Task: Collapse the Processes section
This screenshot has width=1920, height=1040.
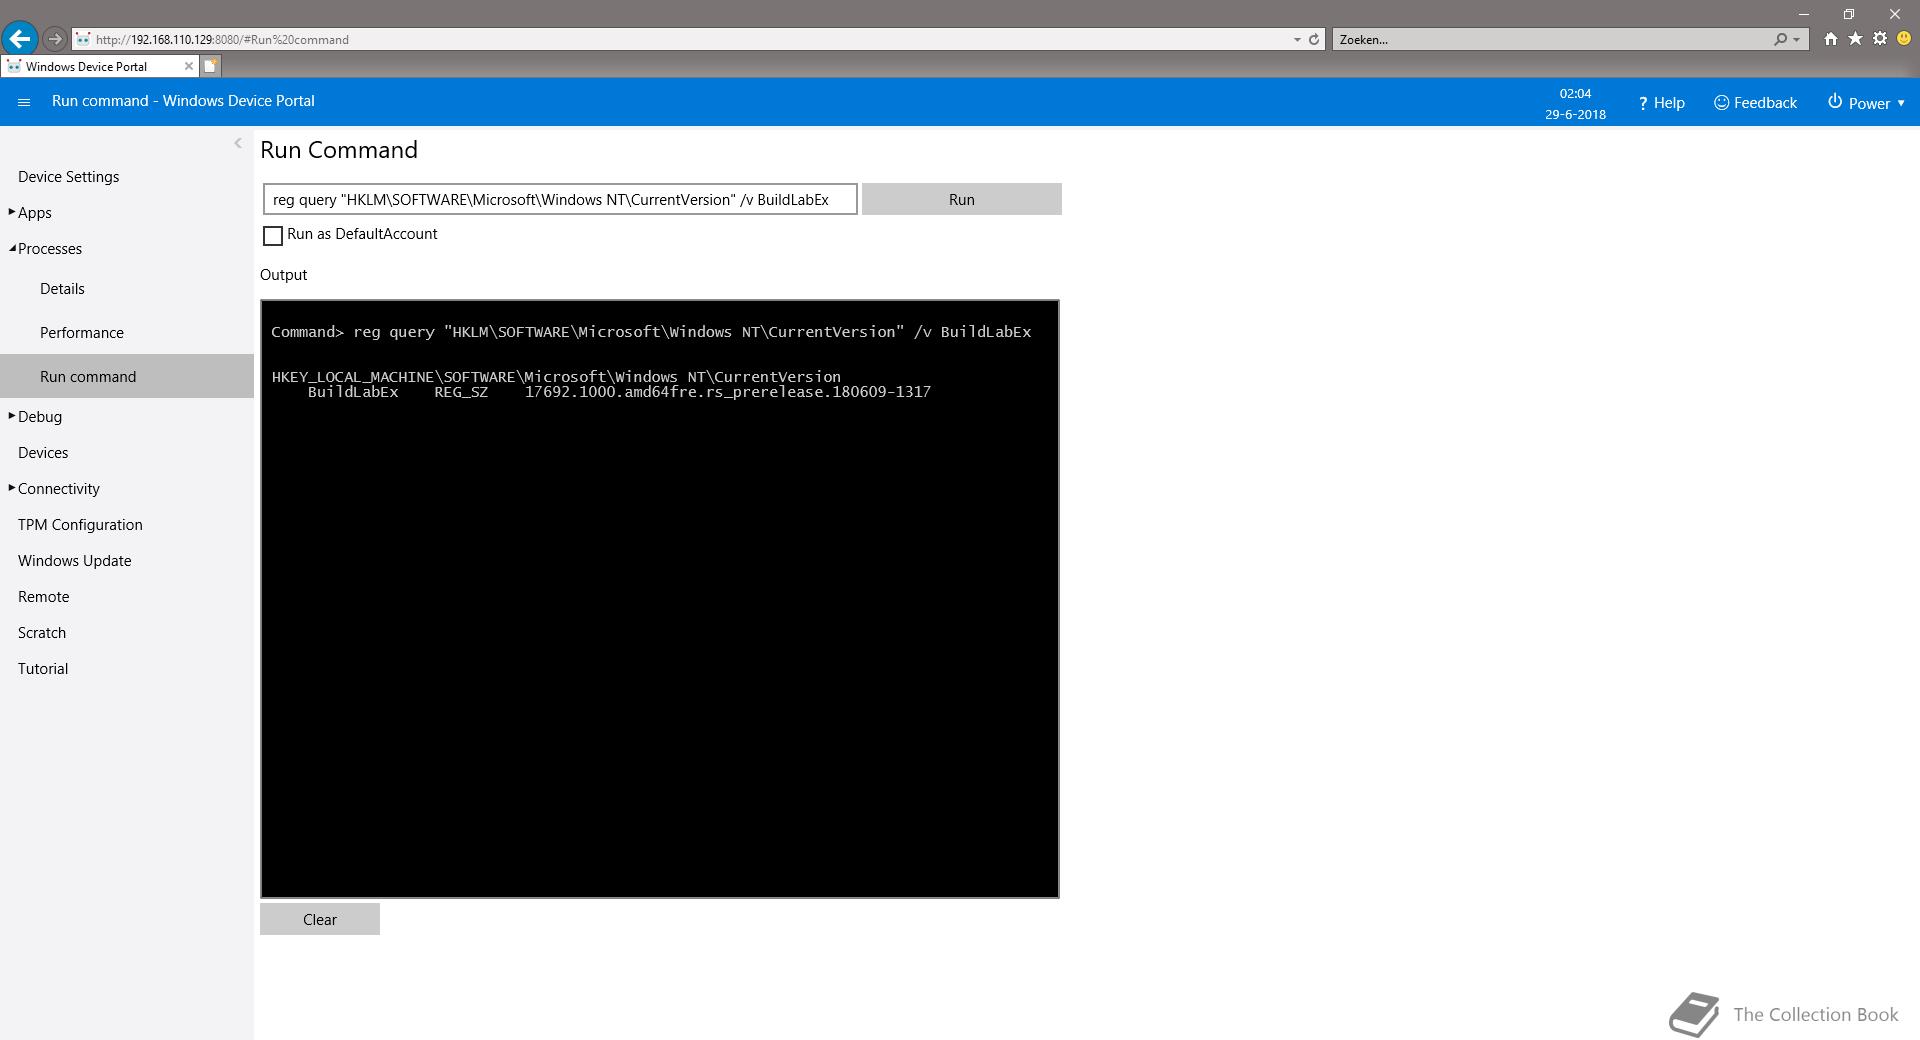Action: [12, 248]
